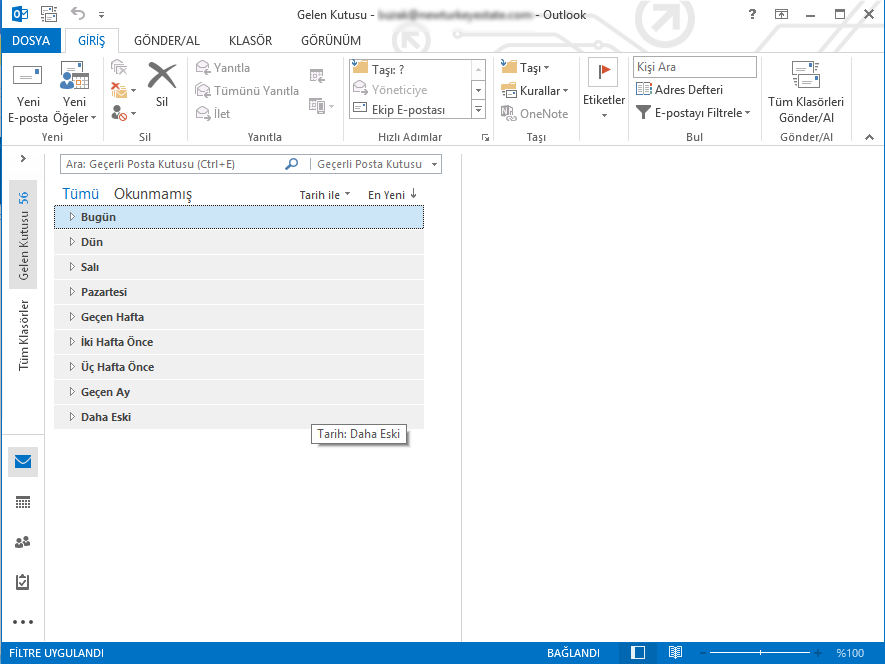This screenshot has width=885, height=664.
Task: Filter by Okunmamış messages
Action: [153, 194]
